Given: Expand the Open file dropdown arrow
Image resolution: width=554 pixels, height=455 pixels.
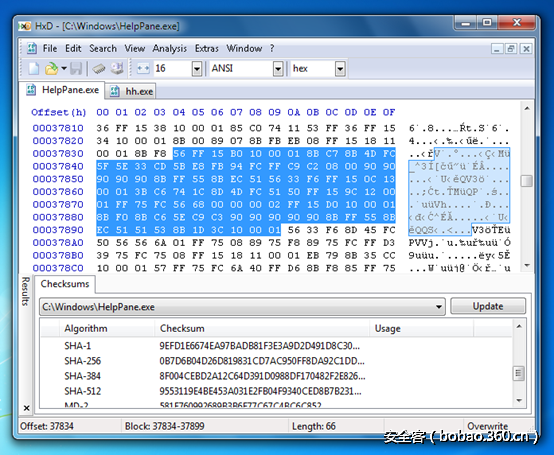Looking at the screenshot, I should (64, 68).
